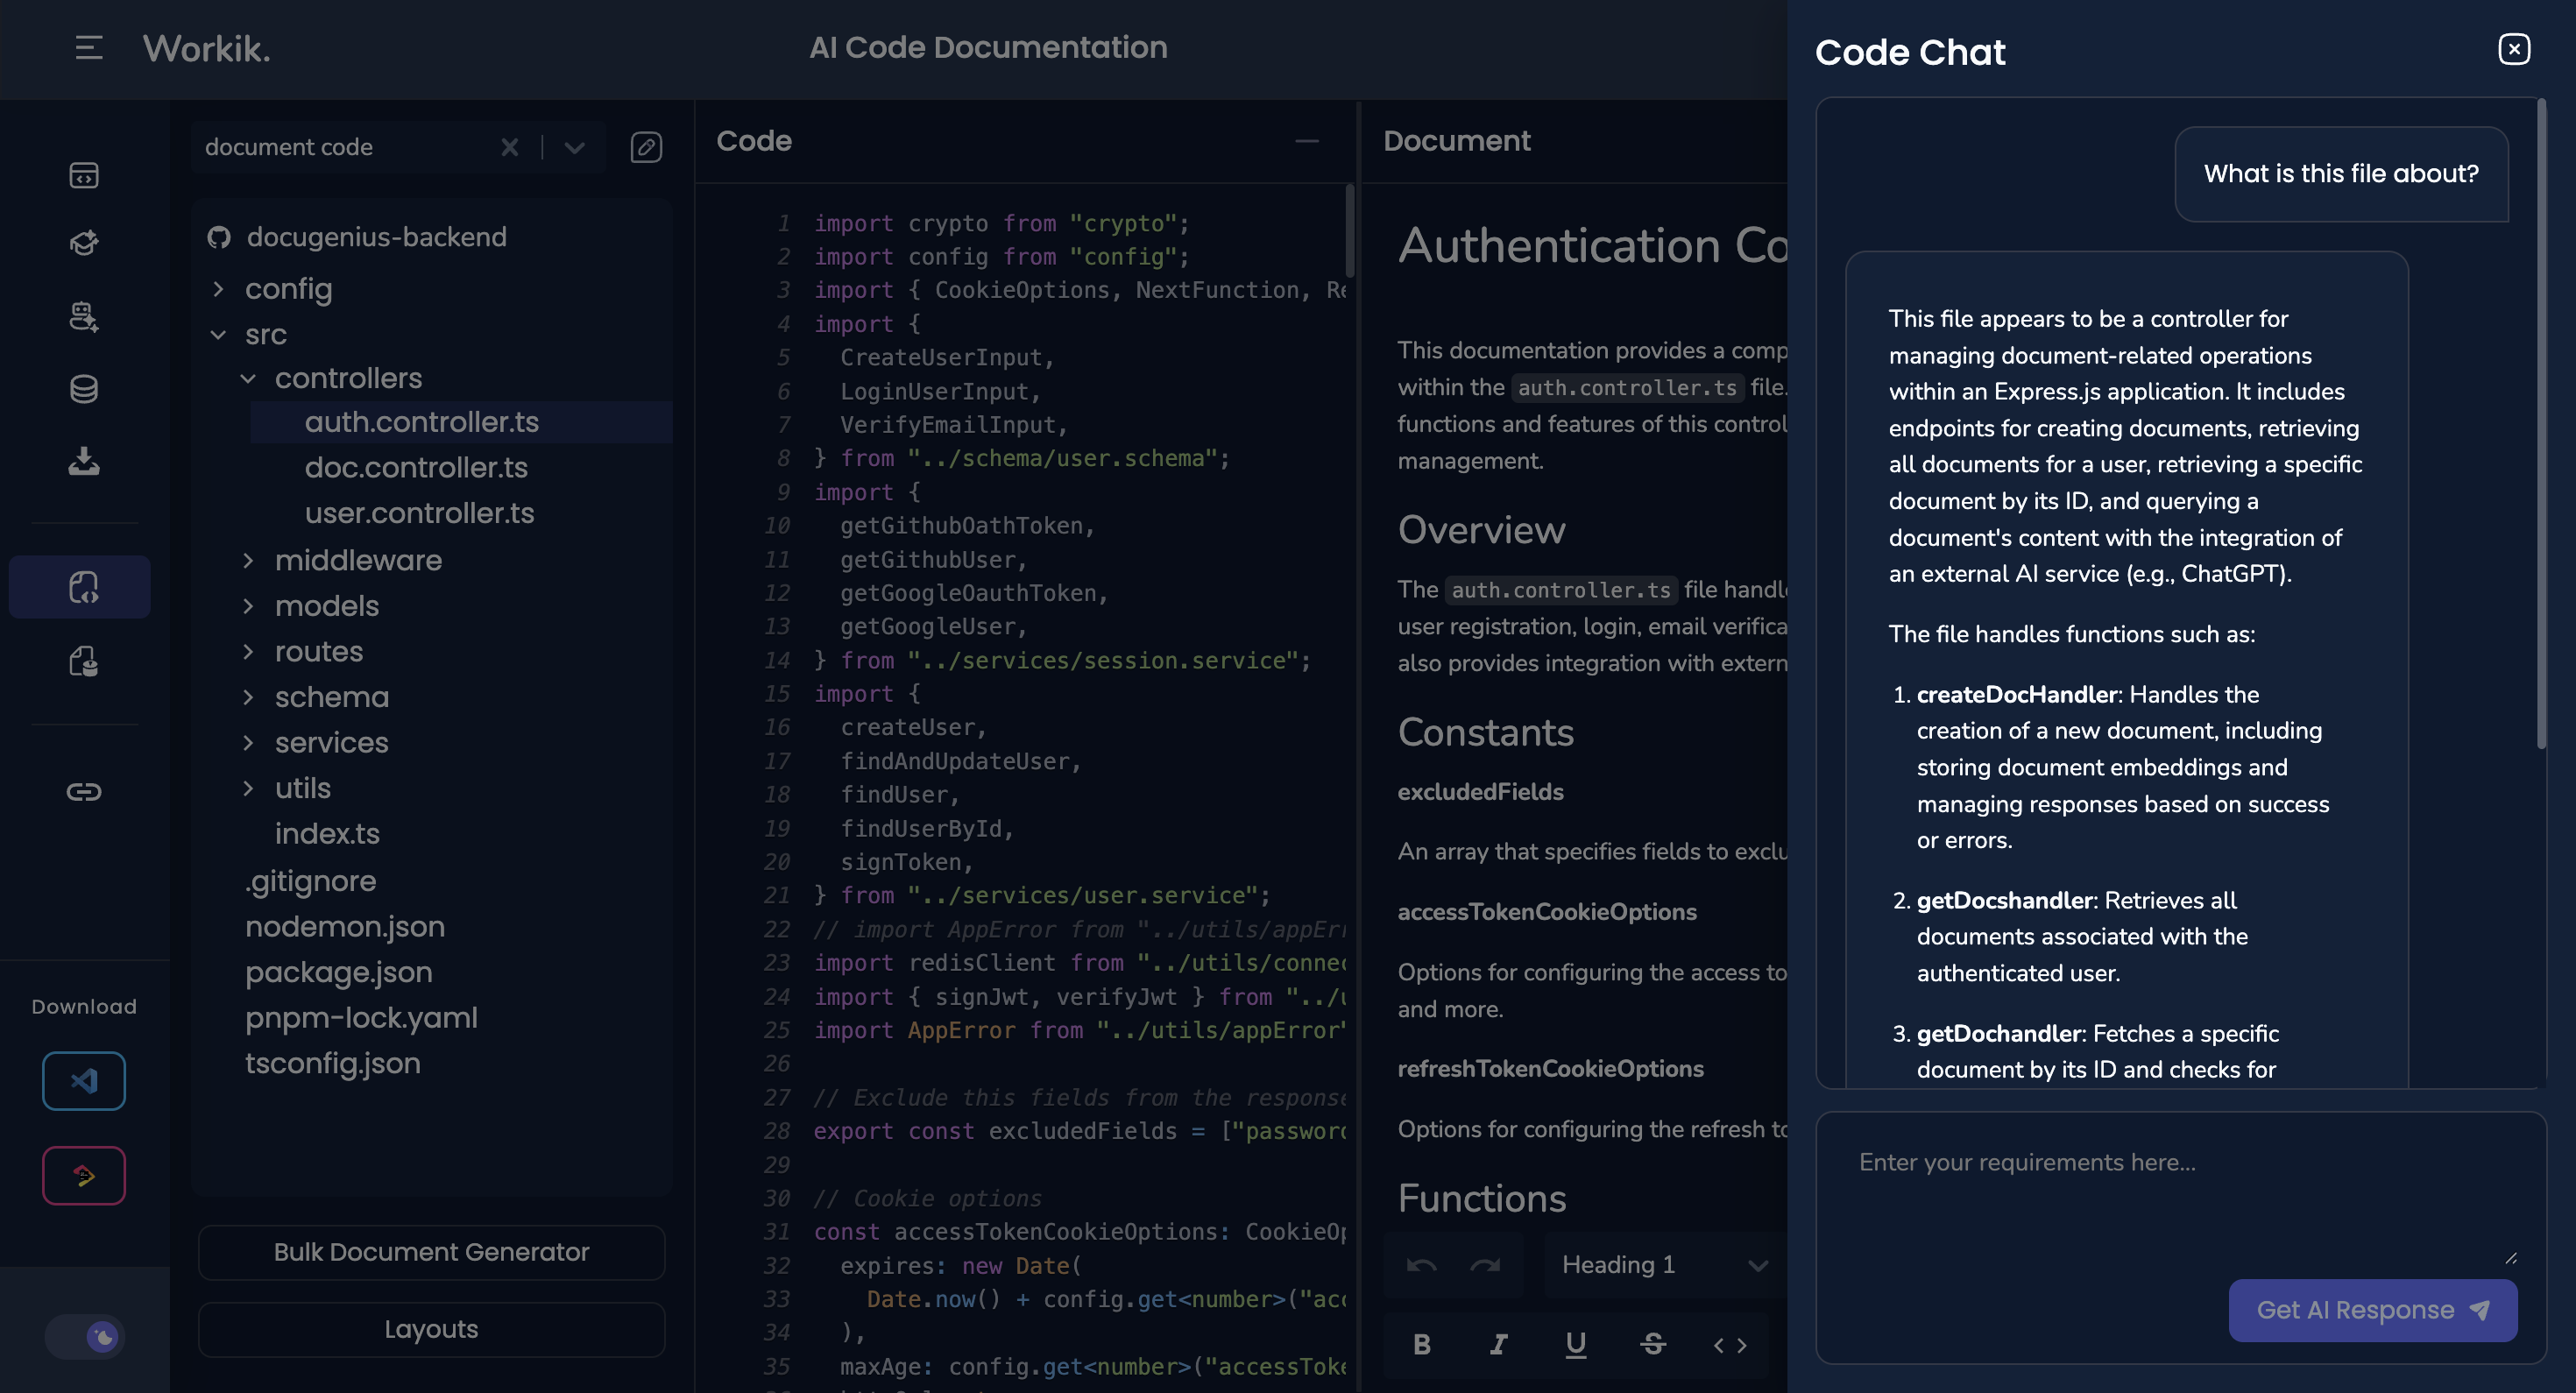Click the download tray icon in sidebar
The width and height of the screenshot is (2576, 1393).
click(84, 461)
